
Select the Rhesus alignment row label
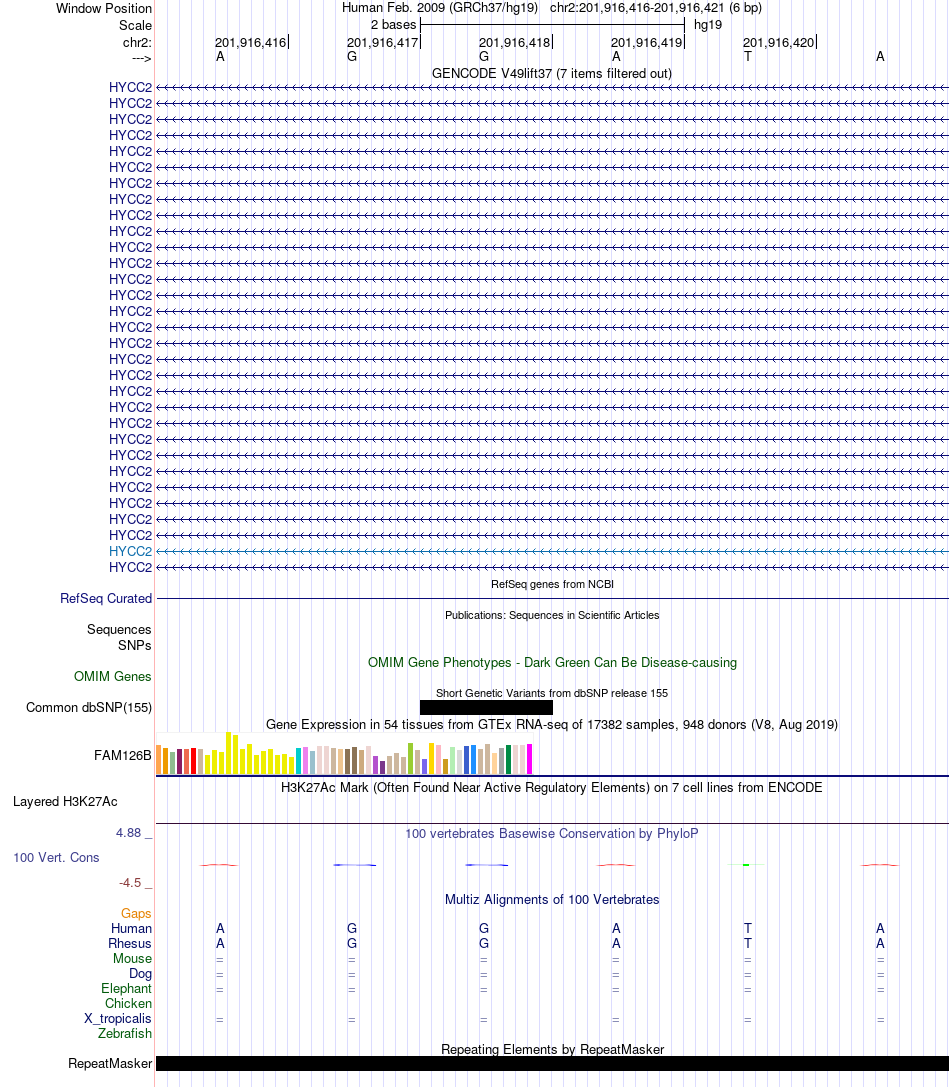(x=130, y=943)
